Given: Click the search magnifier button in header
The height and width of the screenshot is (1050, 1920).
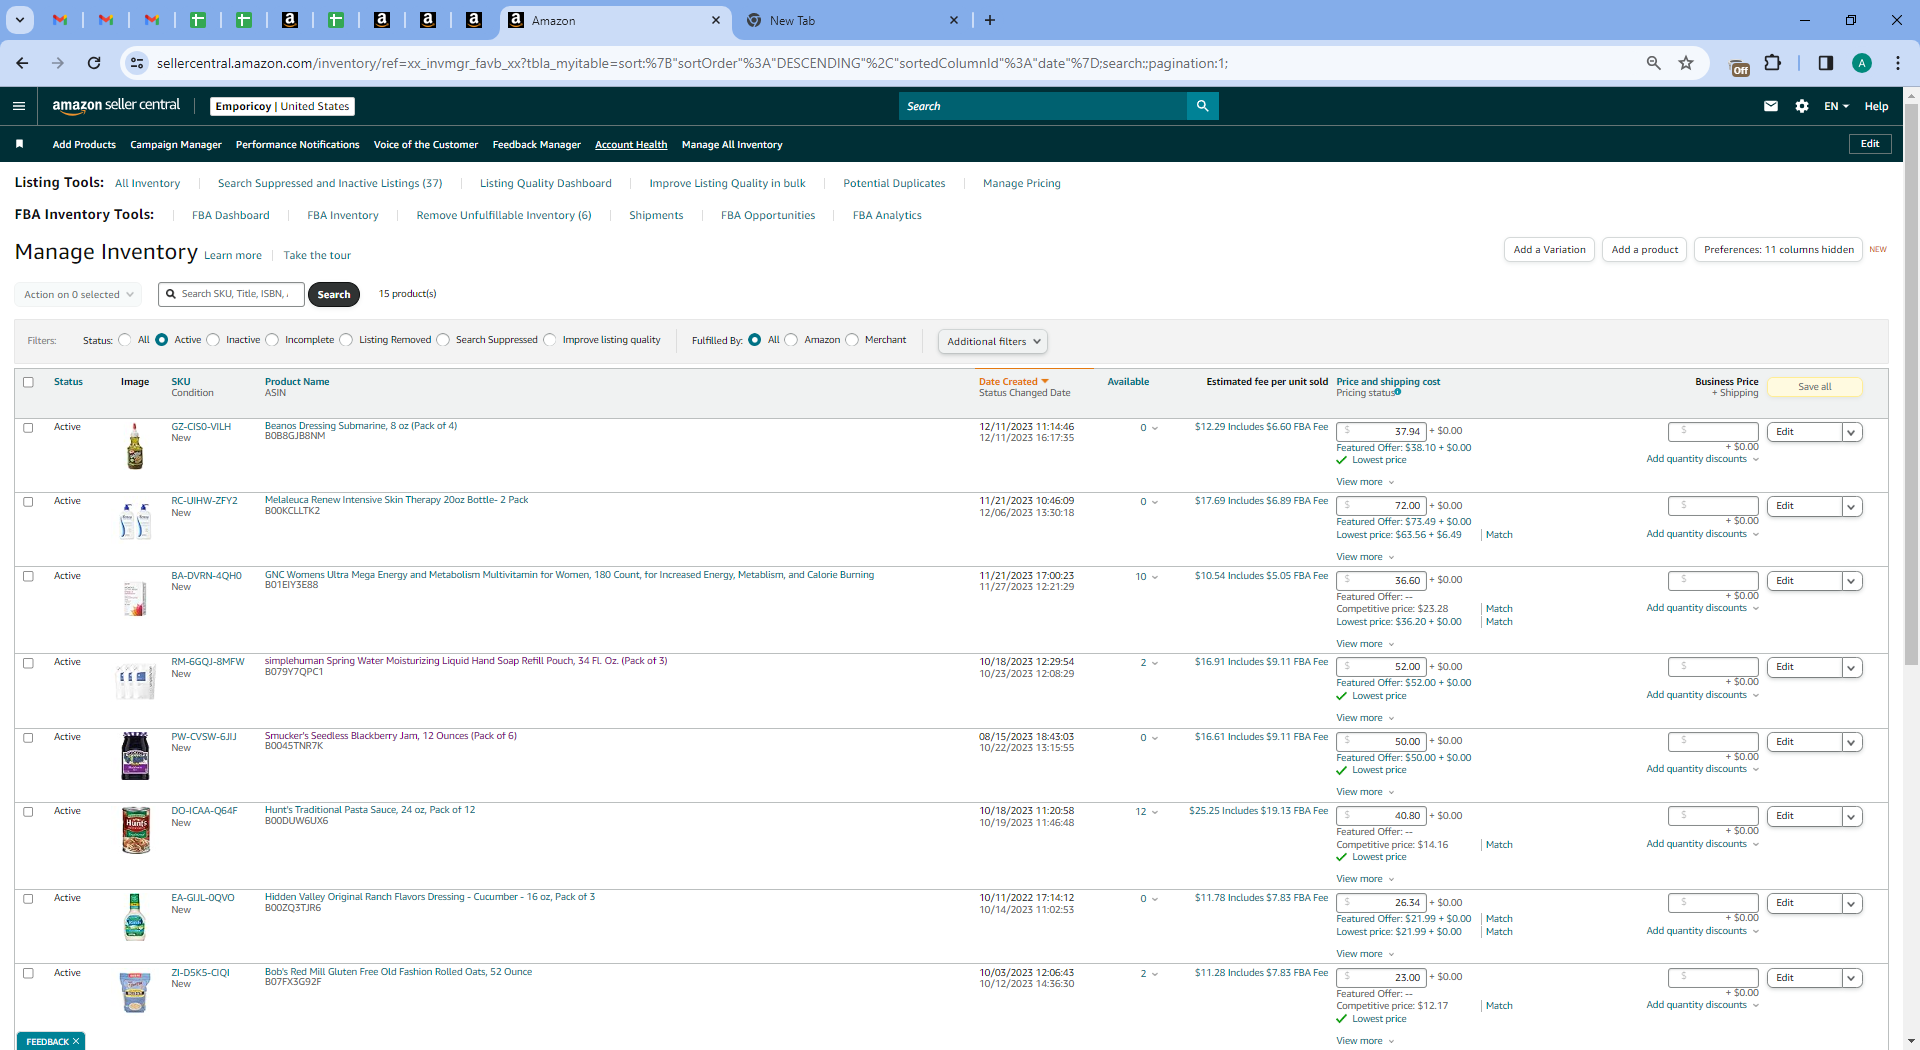Looking at the screenshot, I should (x=1202, y=106).
